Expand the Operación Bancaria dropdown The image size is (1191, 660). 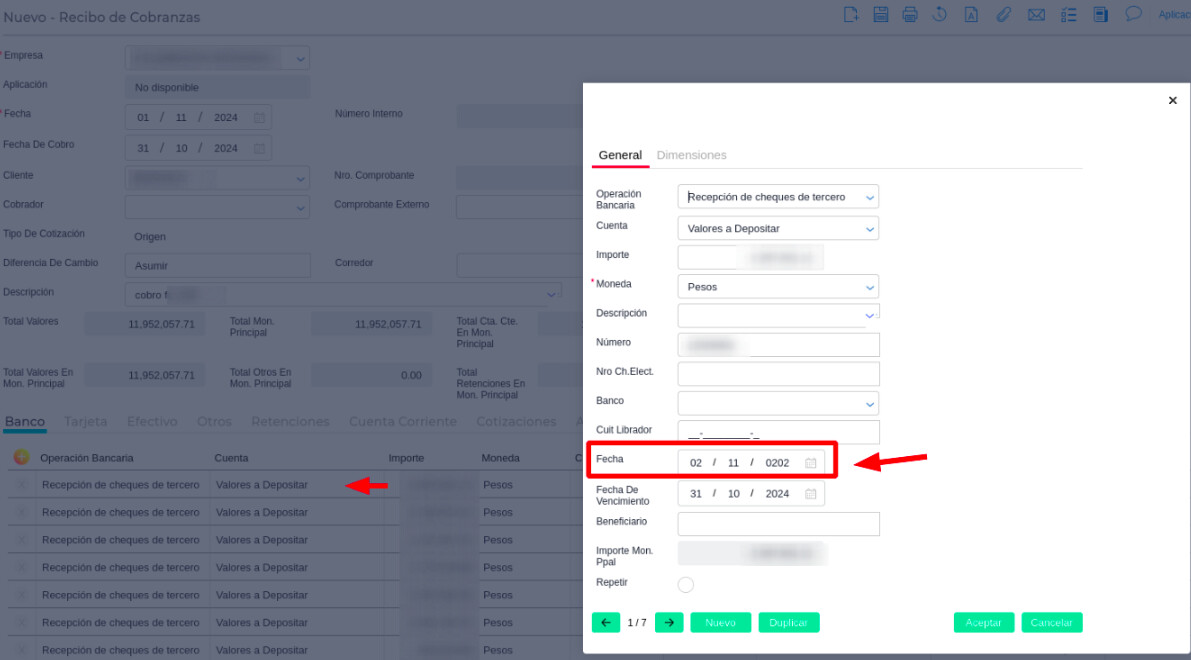click(868, 198)
